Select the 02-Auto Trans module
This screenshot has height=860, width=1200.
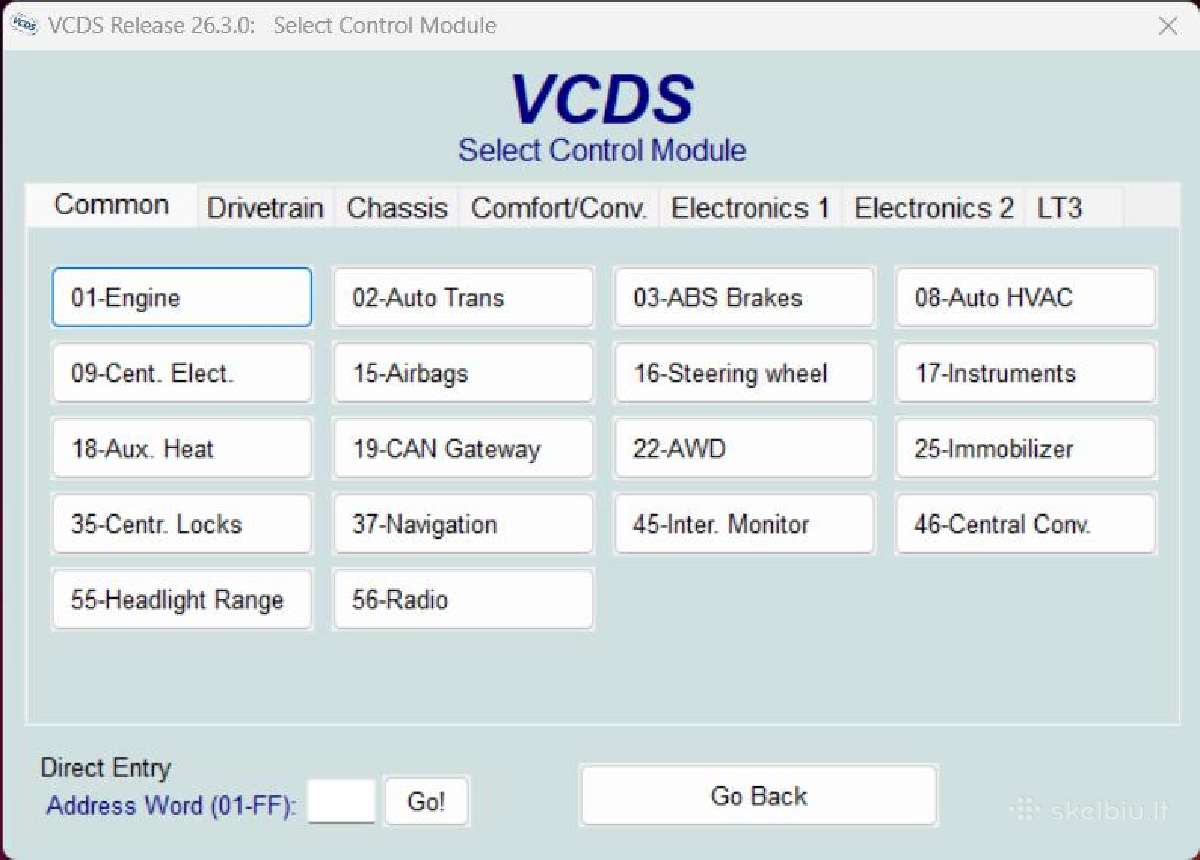coord(463,297)
